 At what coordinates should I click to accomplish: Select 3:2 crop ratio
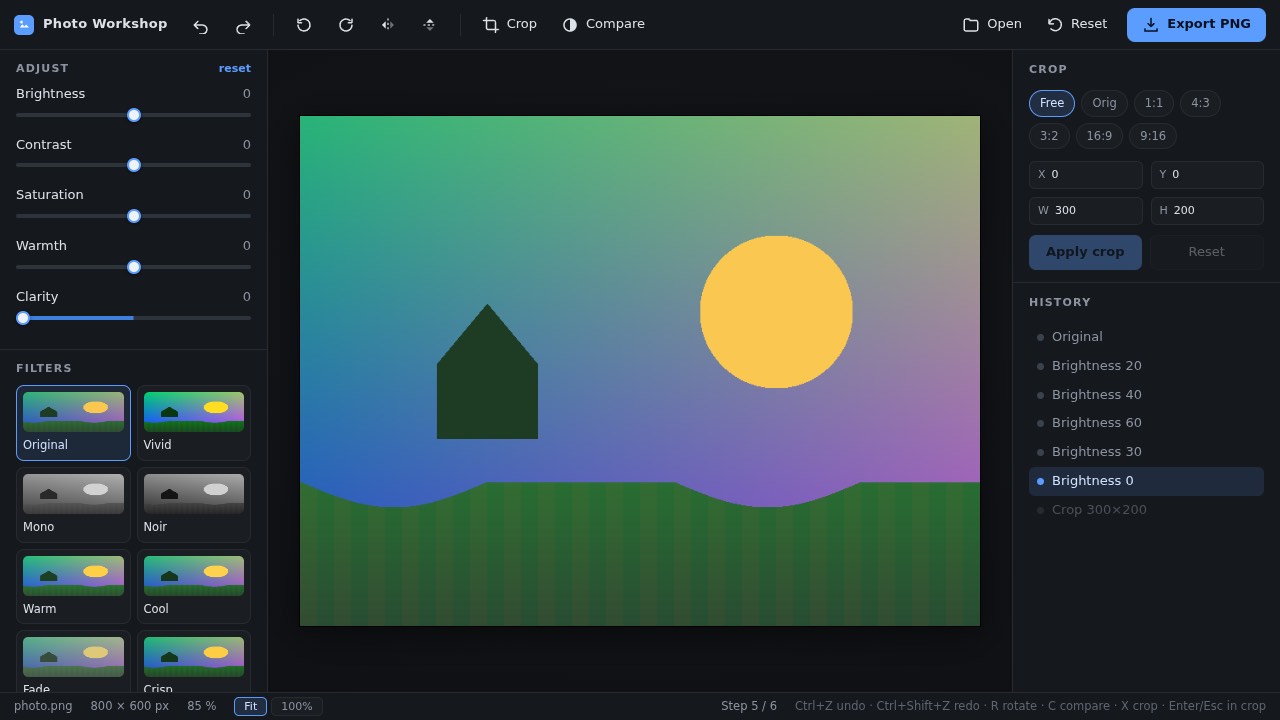coord(1049,136)
